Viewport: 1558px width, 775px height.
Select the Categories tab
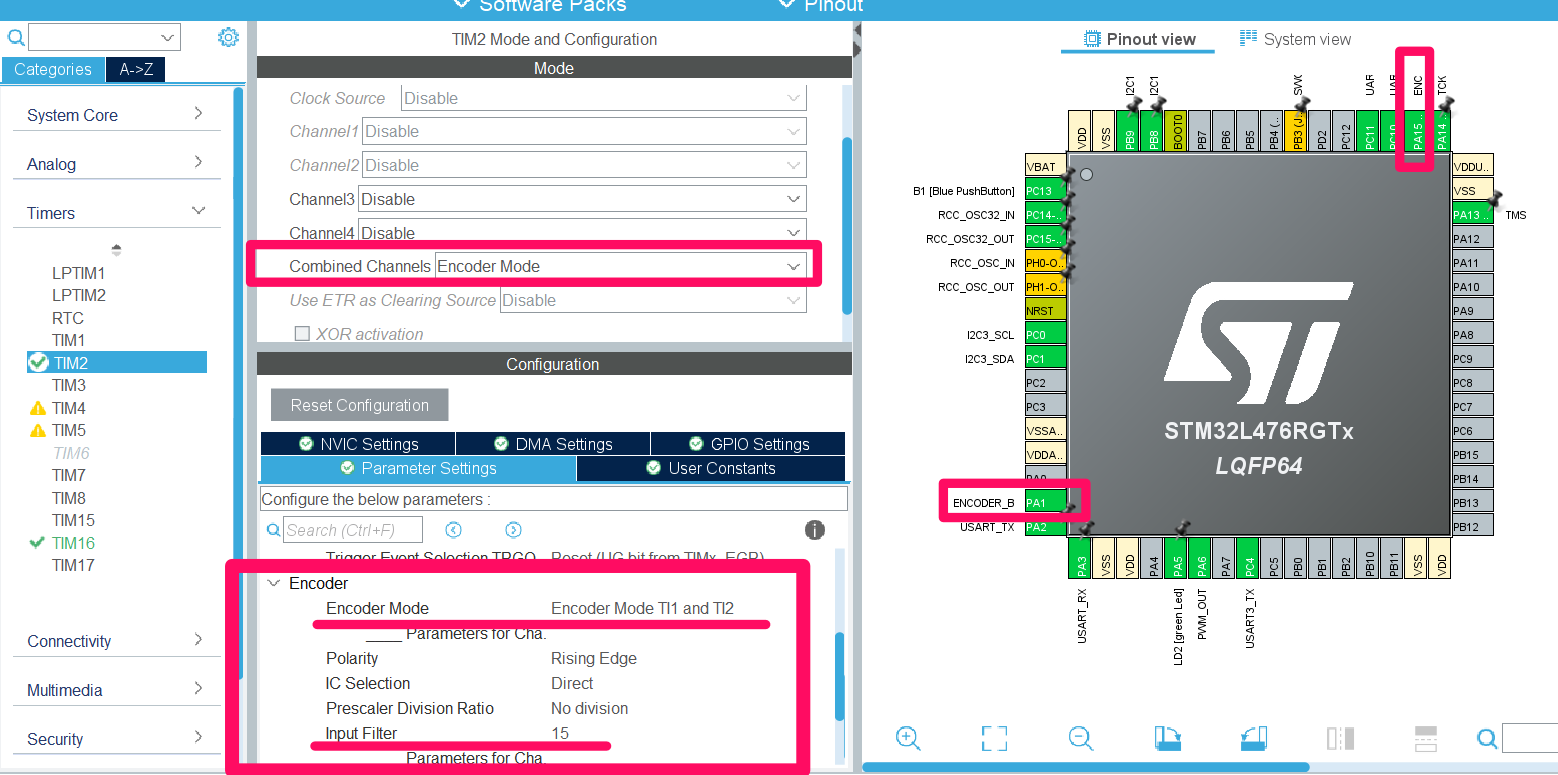[53, 69]
